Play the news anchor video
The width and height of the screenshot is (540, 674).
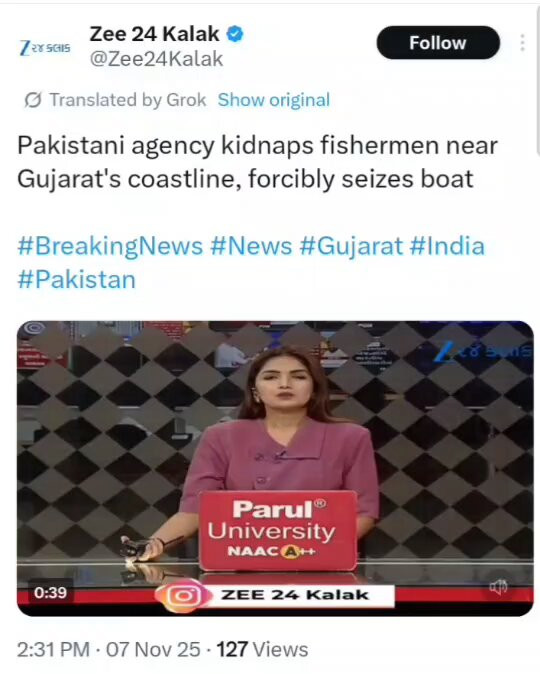[x=275, y=468]
